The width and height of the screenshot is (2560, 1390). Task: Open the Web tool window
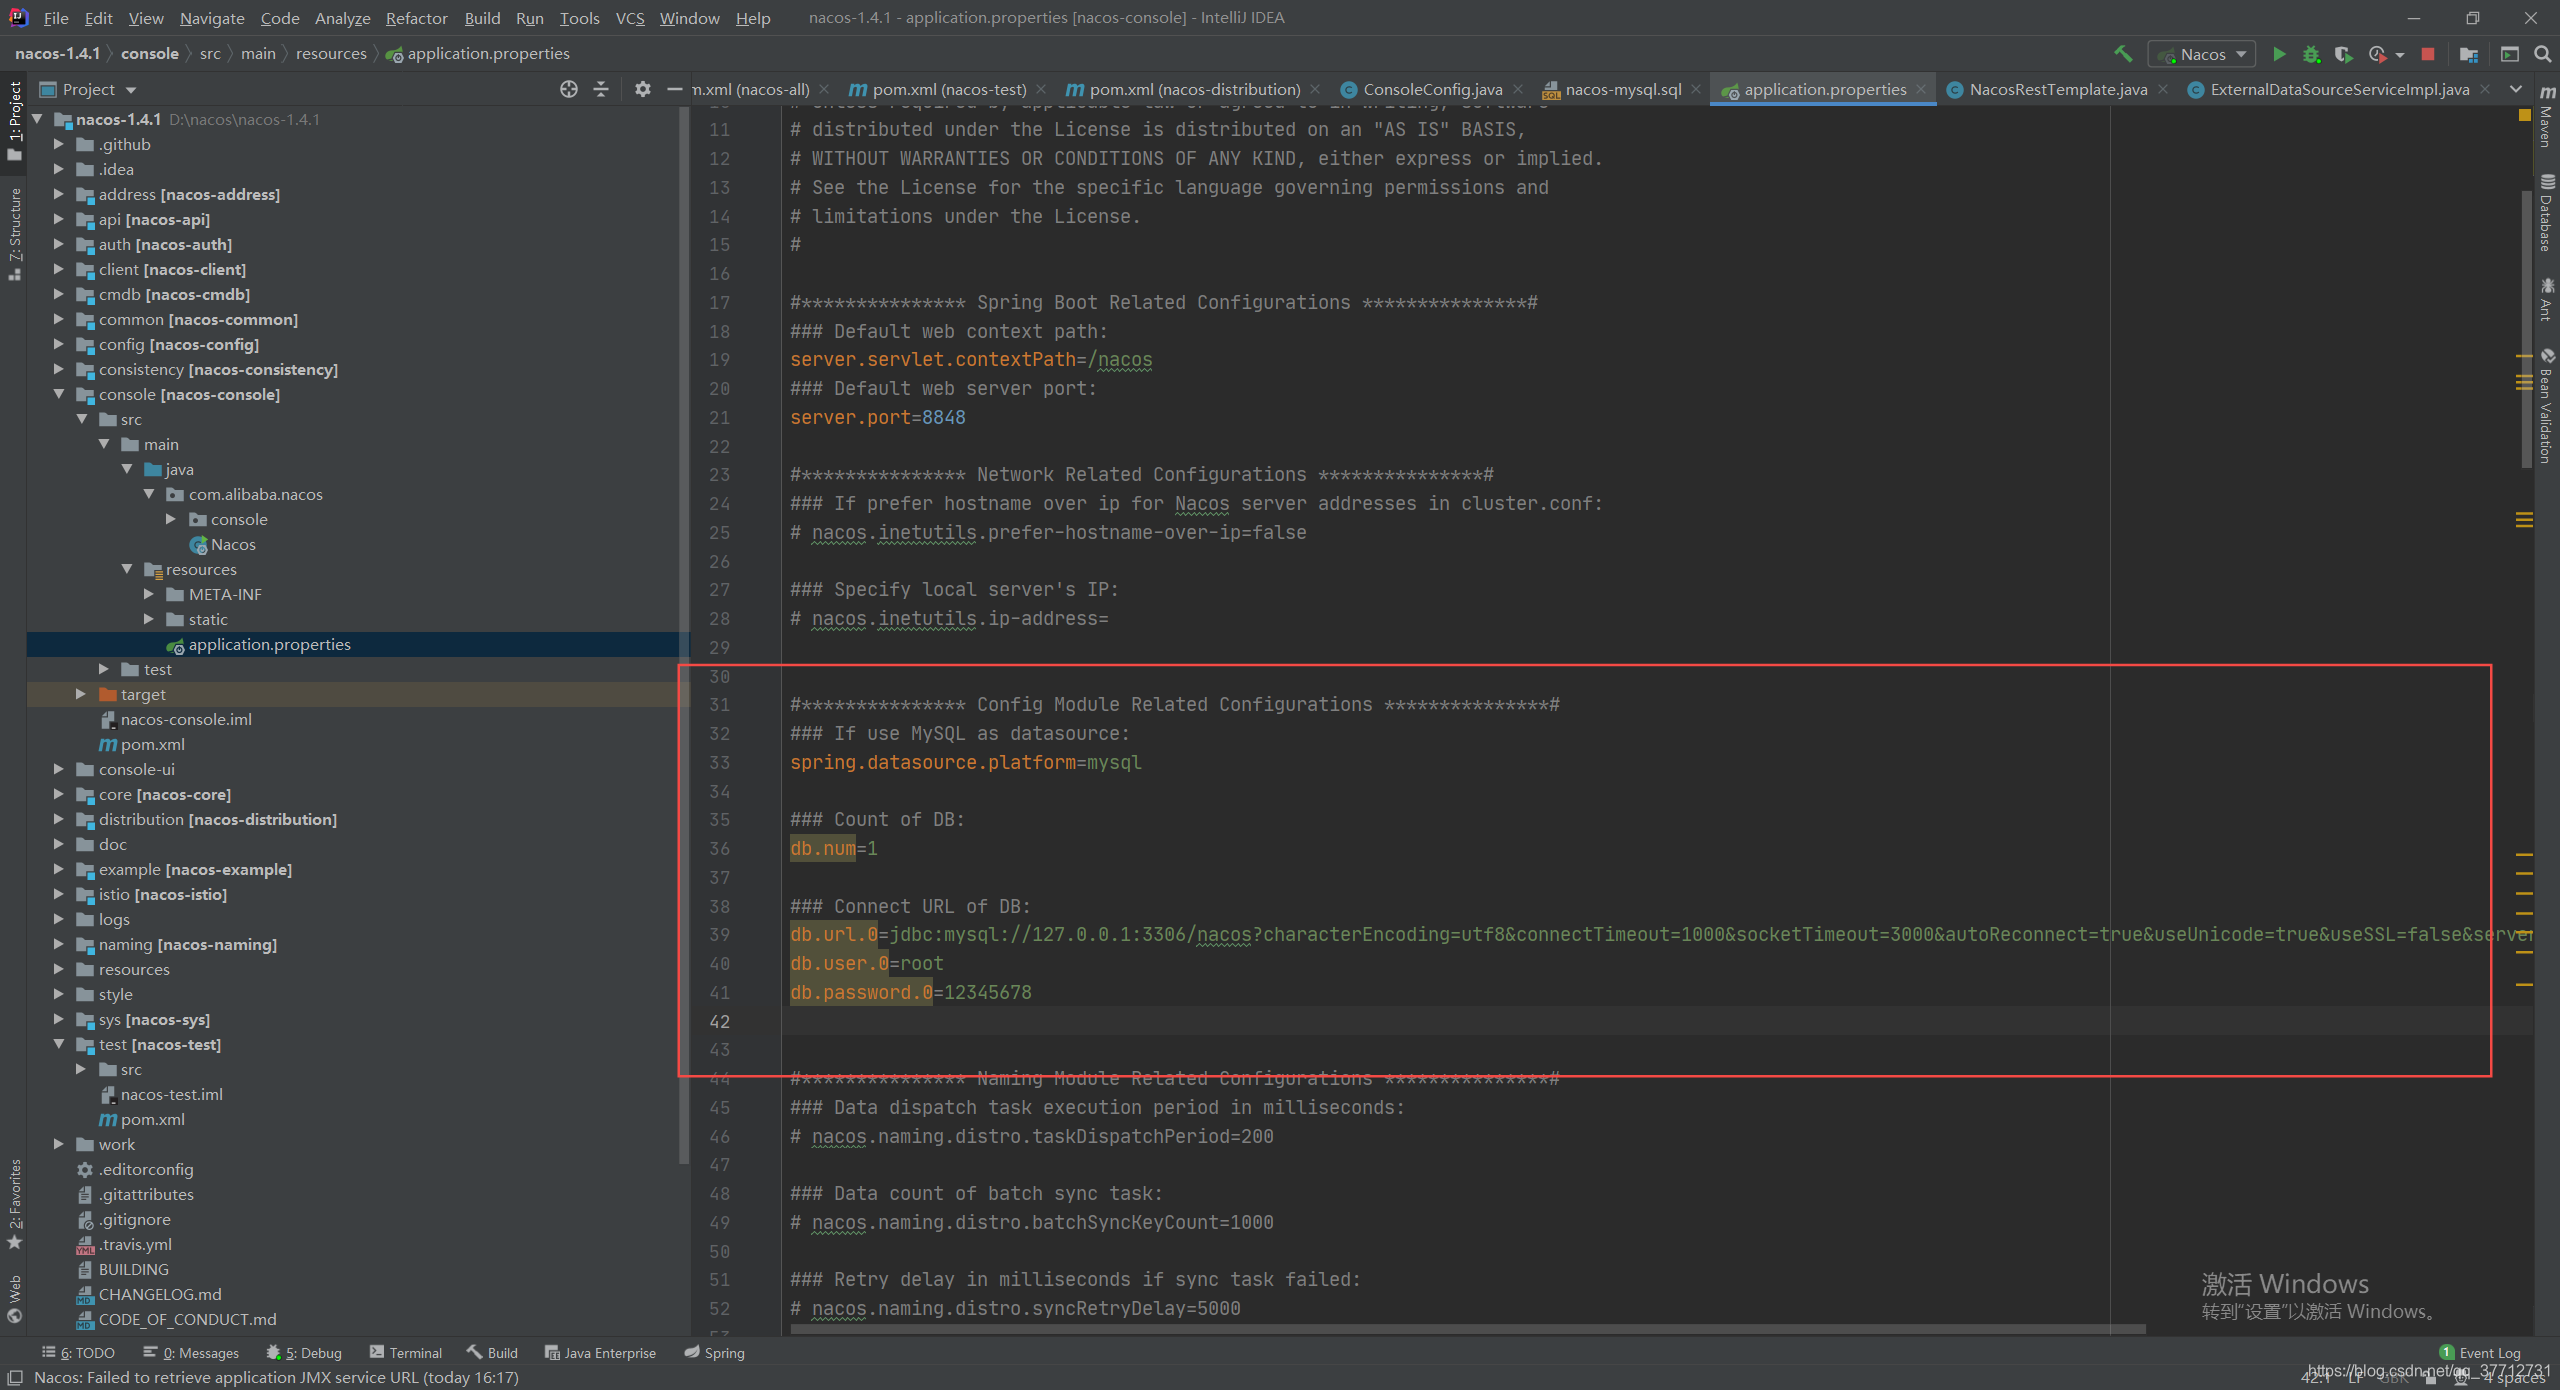(x=14, y=1298)
